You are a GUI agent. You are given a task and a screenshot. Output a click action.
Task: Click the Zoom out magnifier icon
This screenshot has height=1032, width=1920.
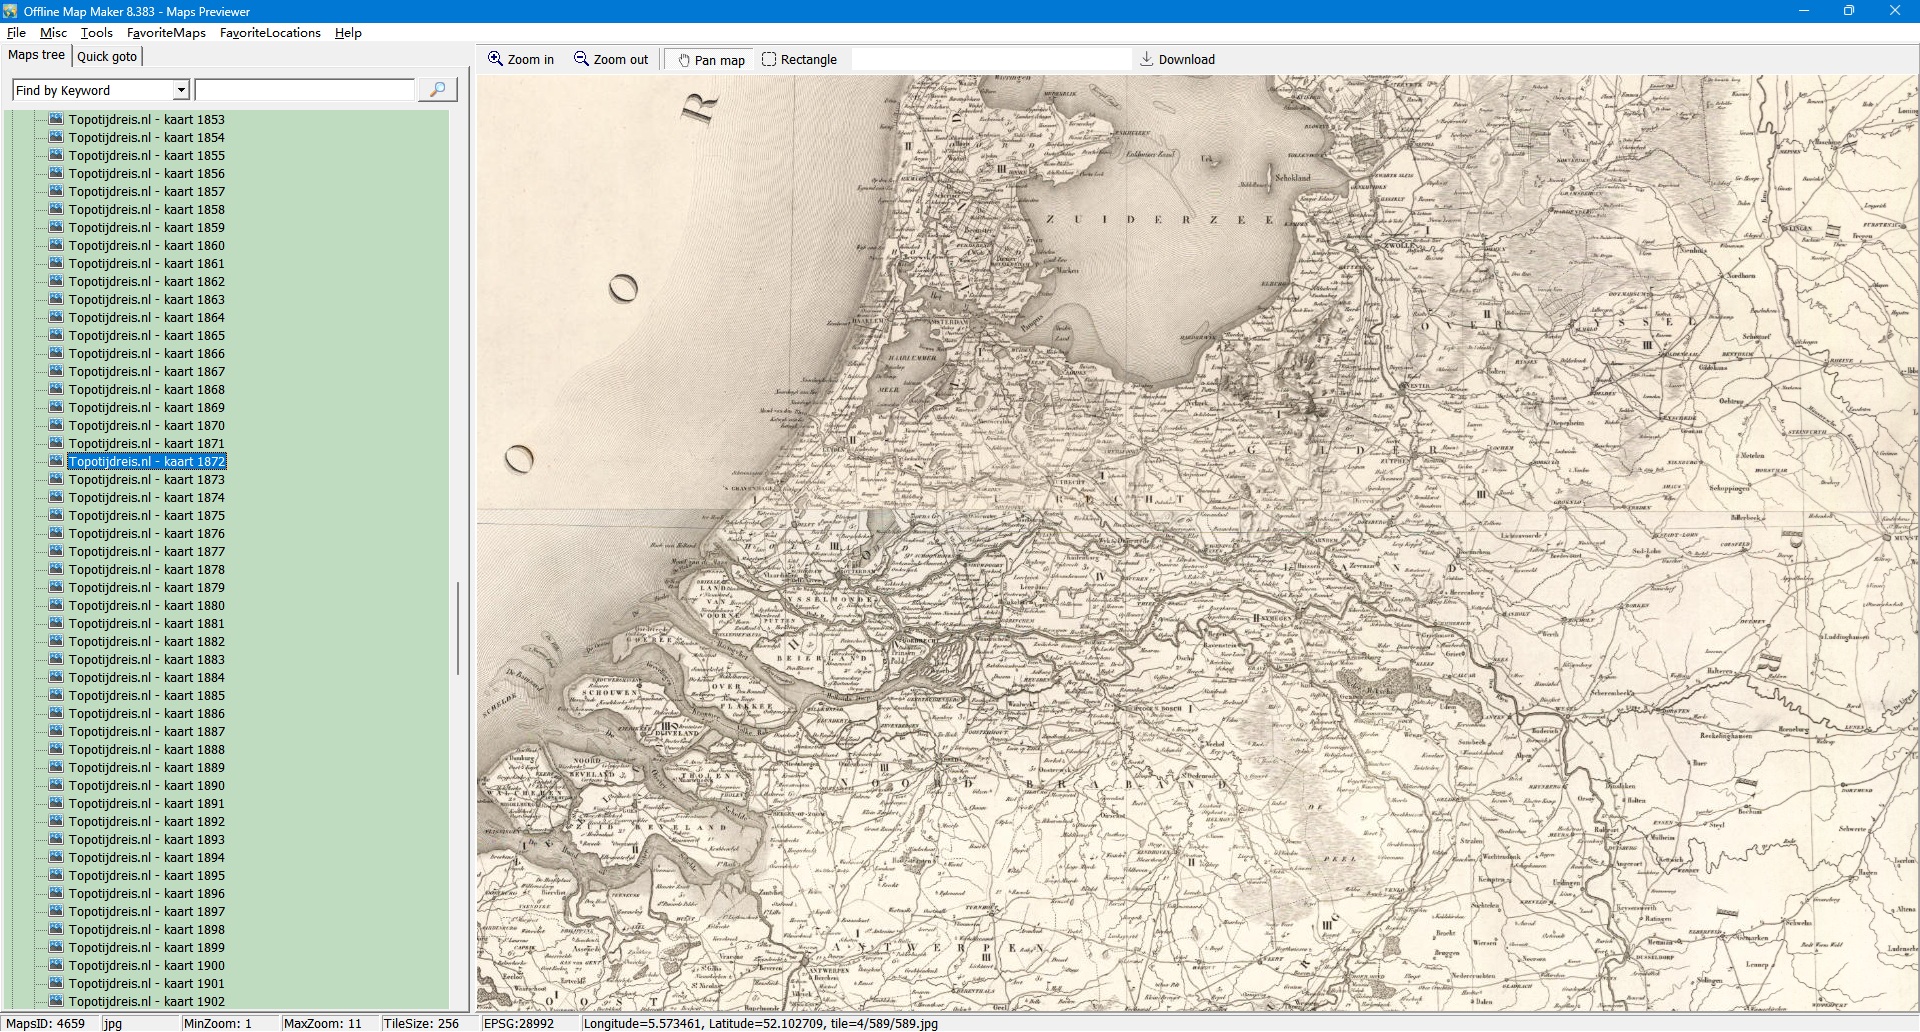(x=581, y=59)
